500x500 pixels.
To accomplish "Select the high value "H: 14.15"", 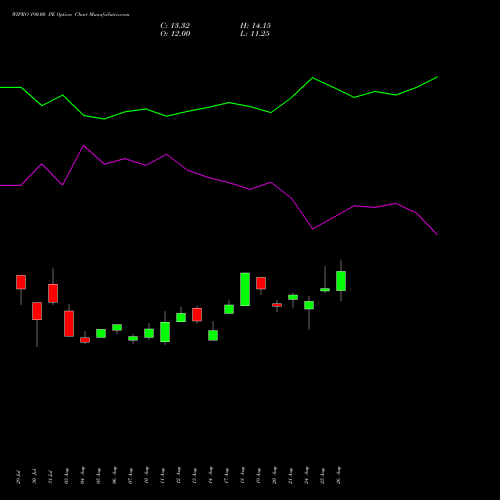I will coord(255,26).
